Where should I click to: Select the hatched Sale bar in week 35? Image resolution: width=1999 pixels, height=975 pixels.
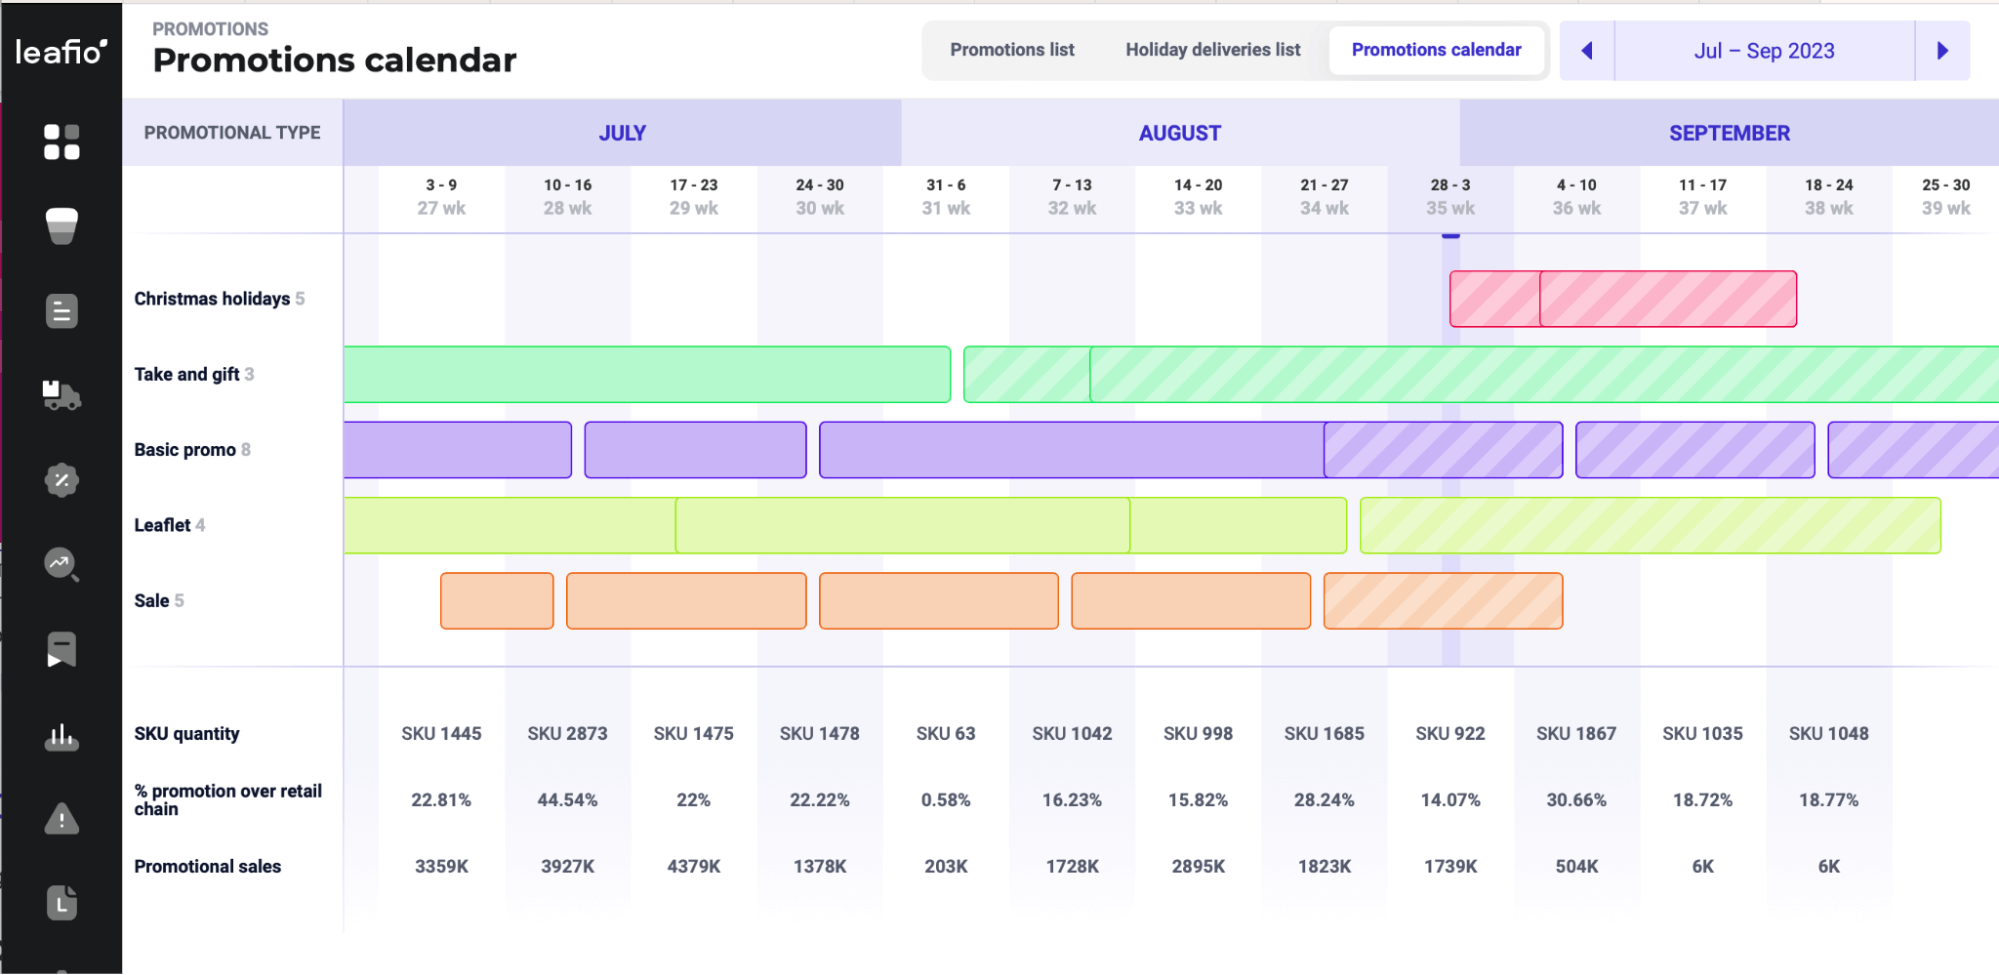coord(1443,601)
